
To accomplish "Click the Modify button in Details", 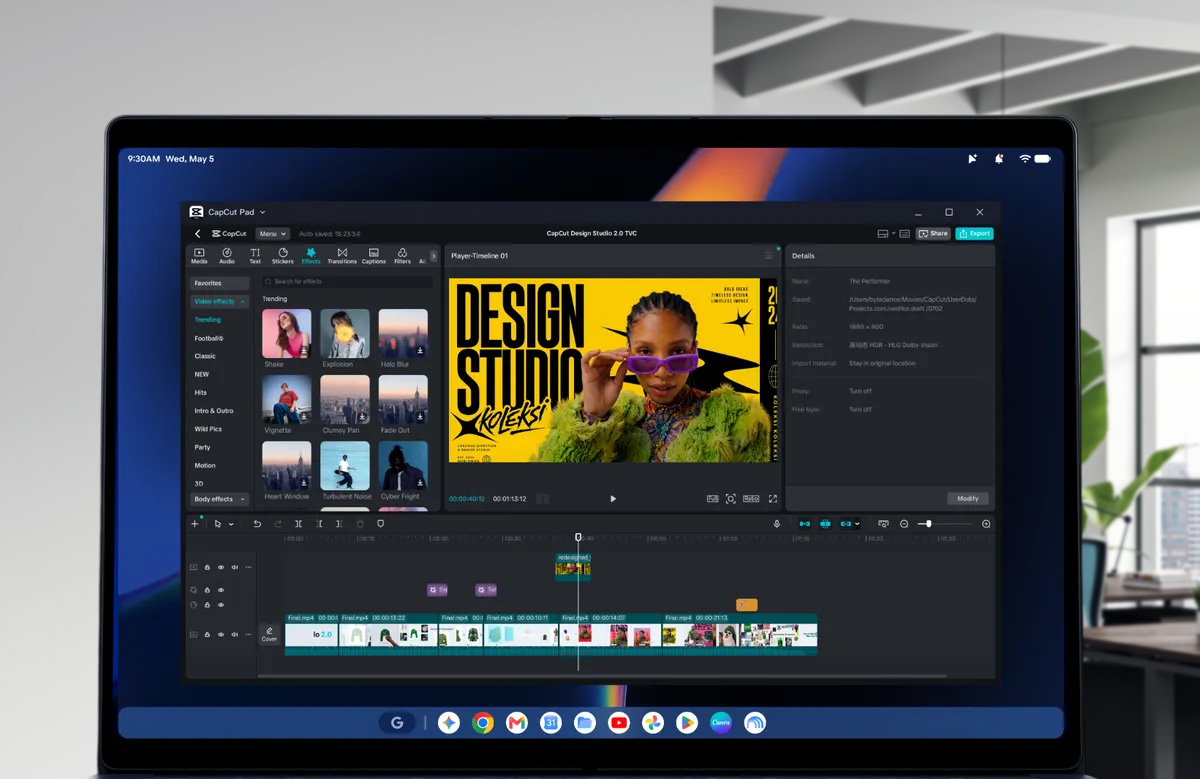I will tap(968, 498).
